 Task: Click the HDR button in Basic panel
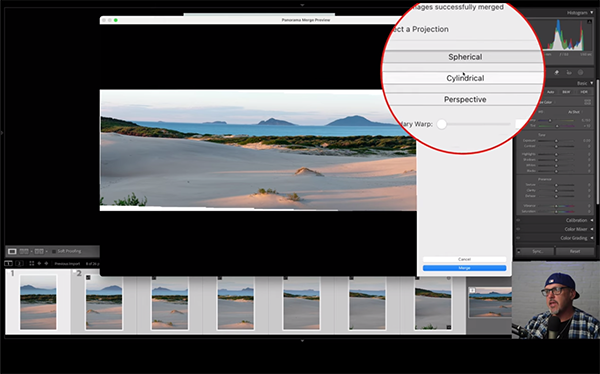point(584,92)
